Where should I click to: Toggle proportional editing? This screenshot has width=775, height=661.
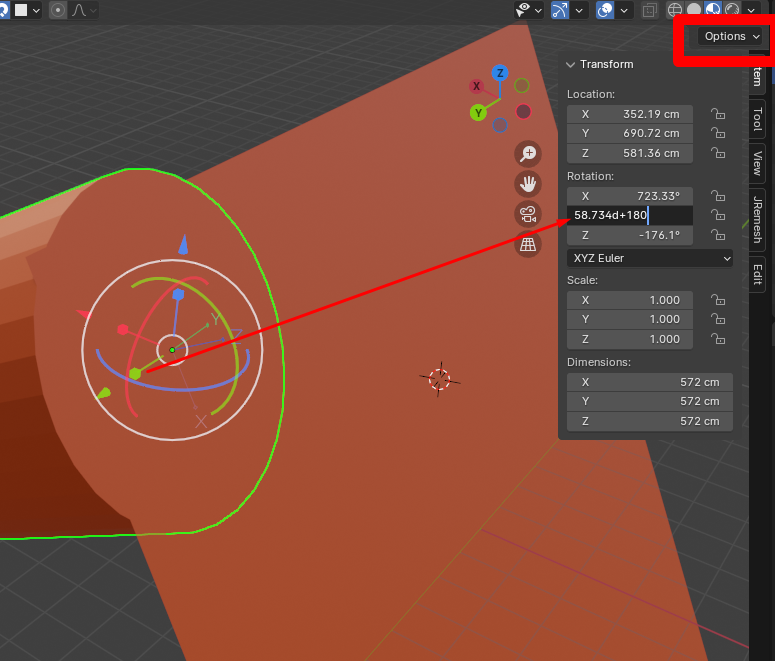click(x=58, y=10)
